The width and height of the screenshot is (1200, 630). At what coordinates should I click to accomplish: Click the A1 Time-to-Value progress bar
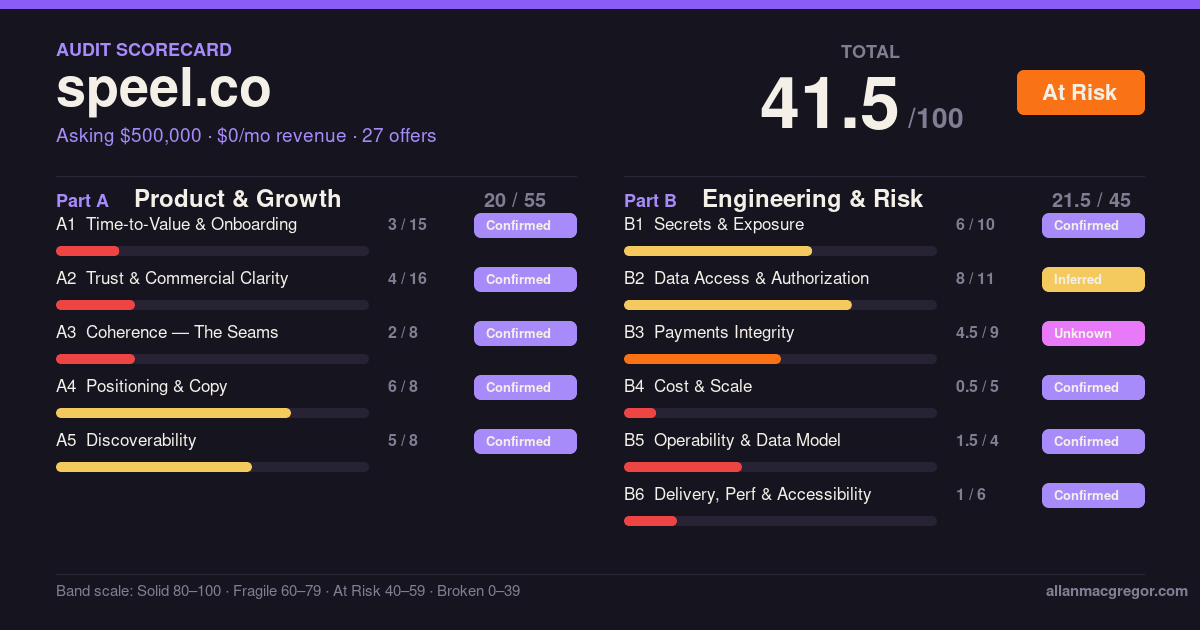[212, 251]
